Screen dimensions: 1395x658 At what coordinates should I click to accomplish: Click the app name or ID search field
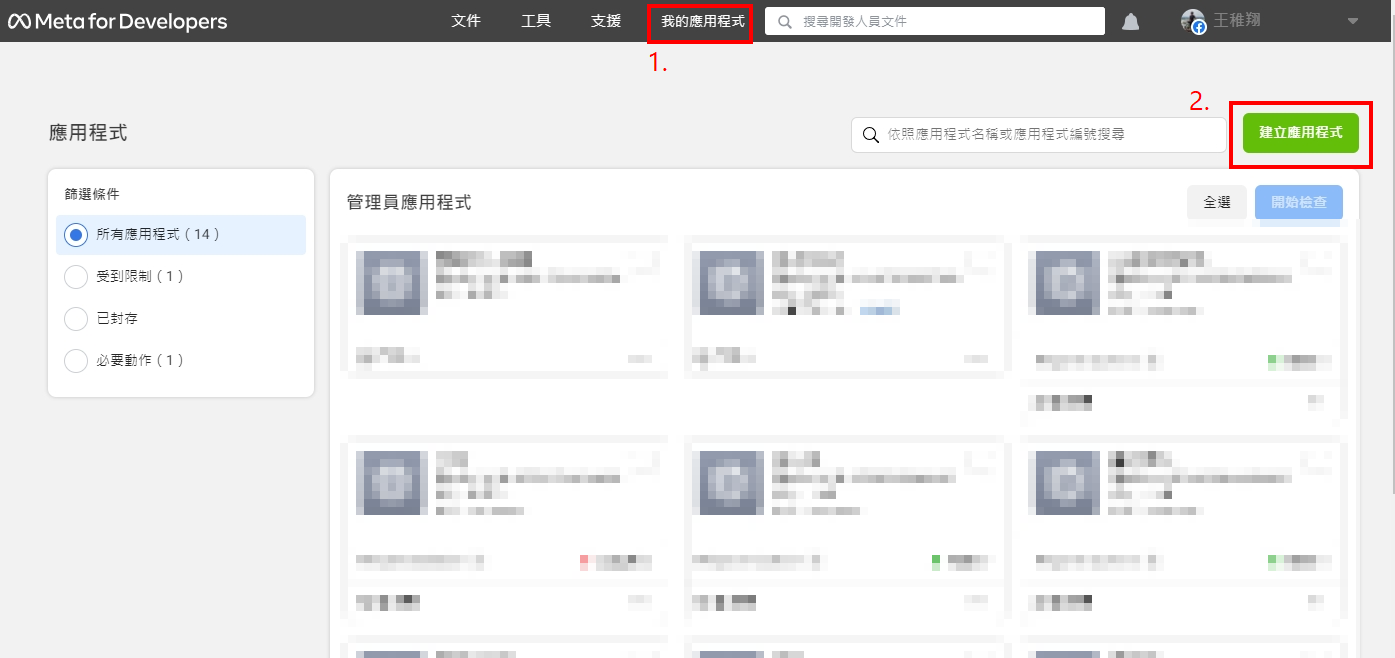1039,134
